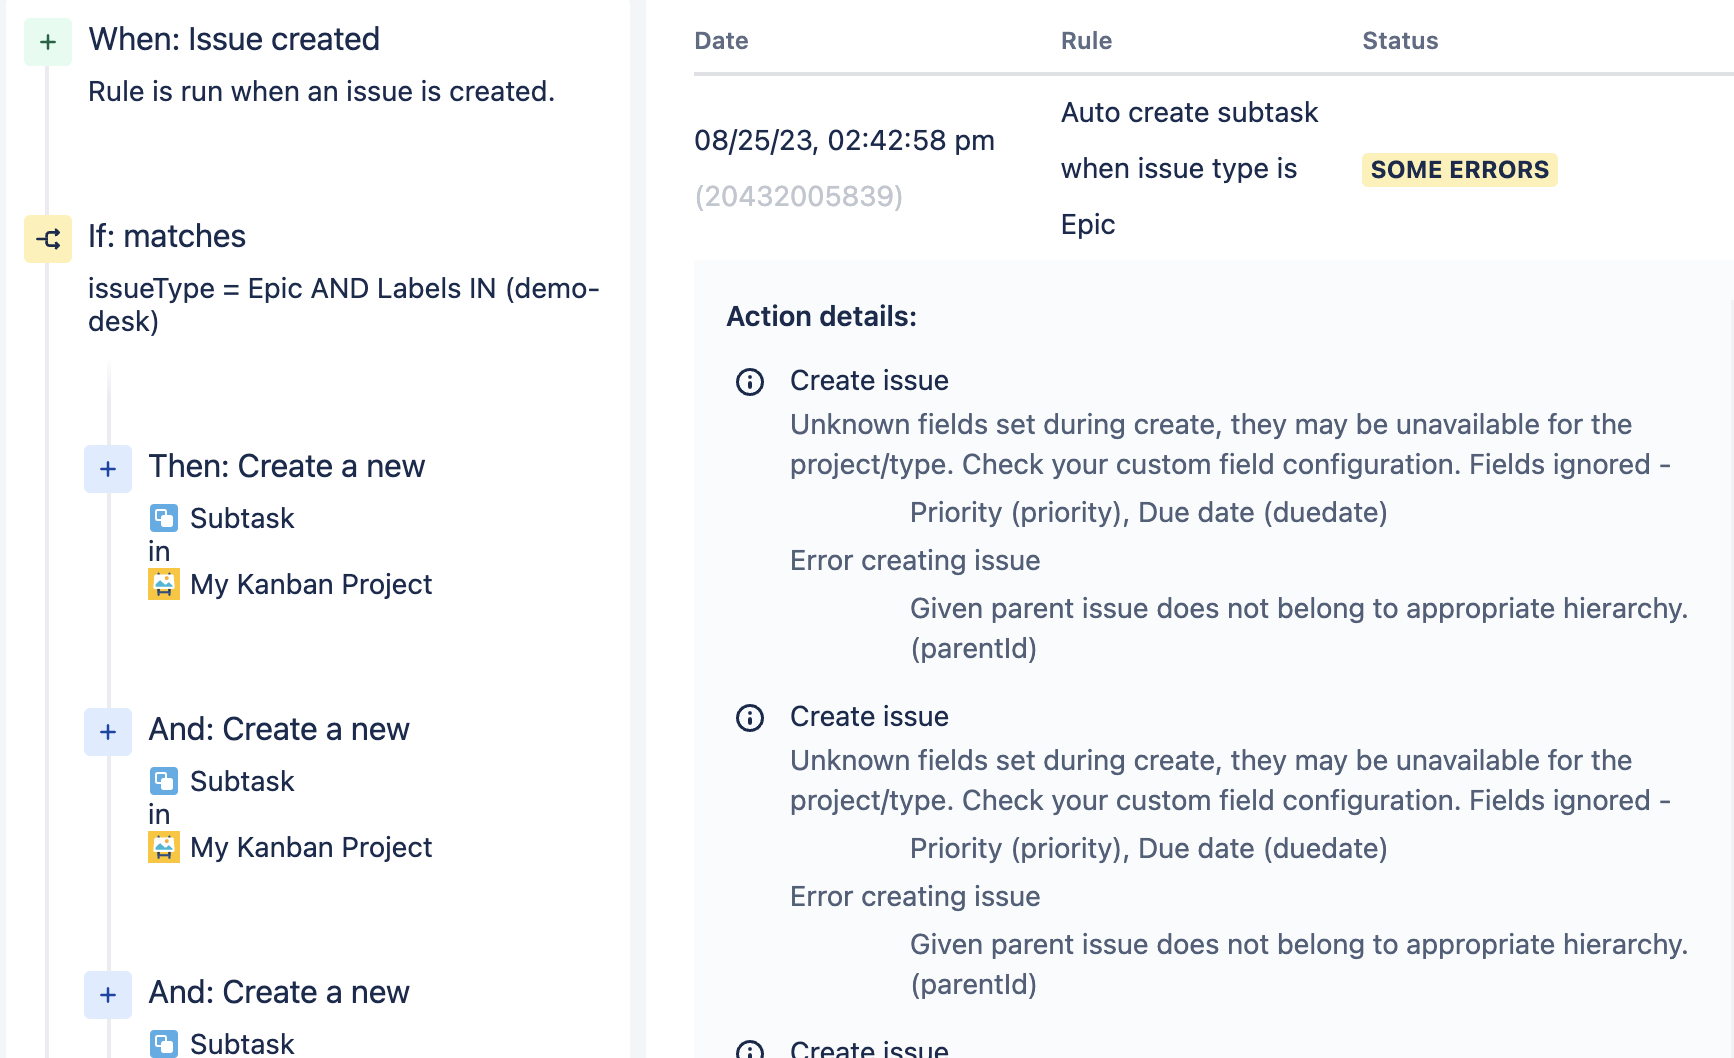Open the Auto create subtask rule name
Screen dimensions: 1734x1058
pos(1190,168)
